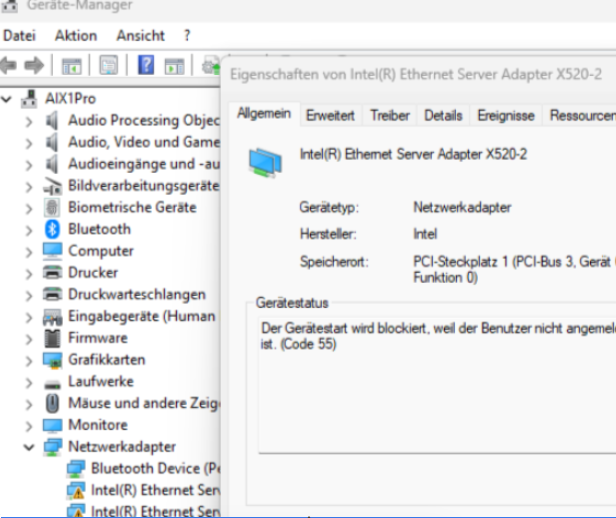The width and height of the screenshot is (616, 518).
Task: Expand the Monitore node
Action: tap(29, 426)
